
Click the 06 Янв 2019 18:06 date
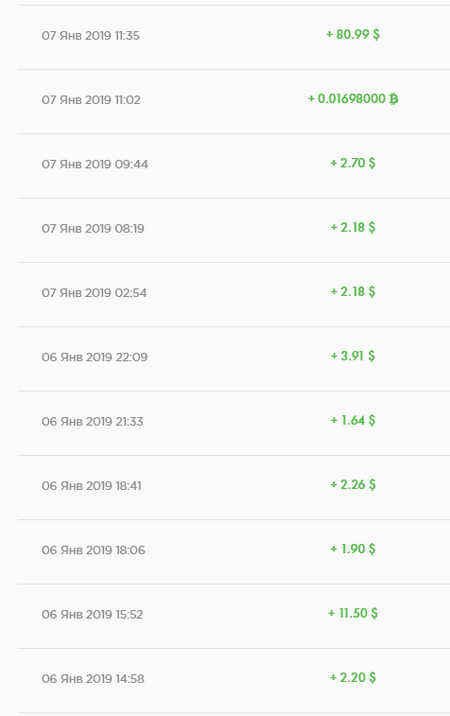[x=93, y=551]
